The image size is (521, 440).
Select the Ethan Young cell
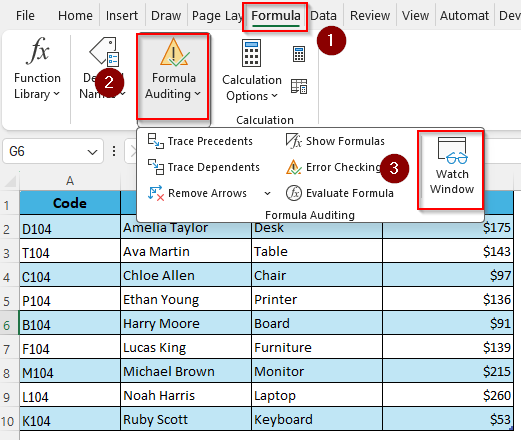(186, 300)
